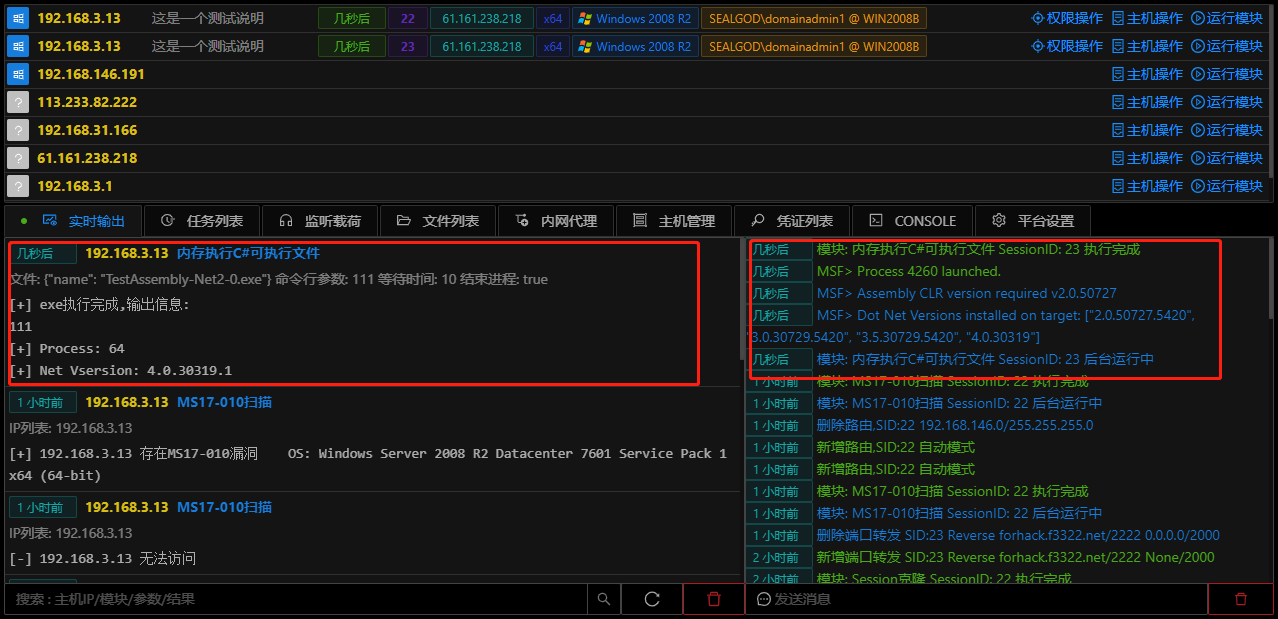Click question mark icon beside 192.168.3.1

17,186
